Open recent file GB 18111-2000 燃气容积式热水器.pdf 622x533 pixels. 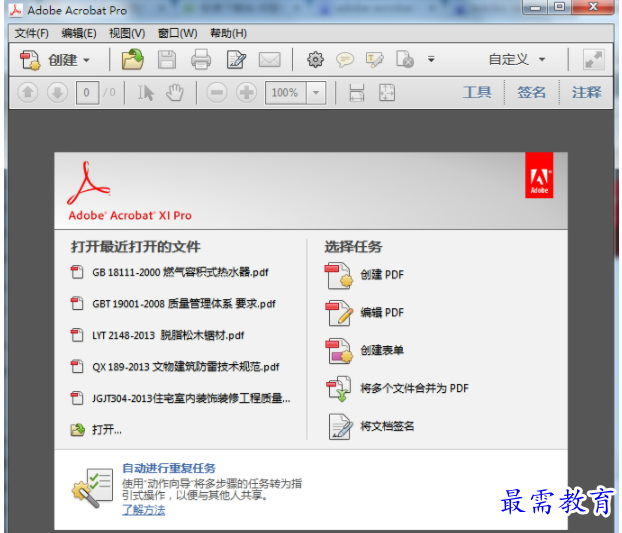pyautogui.click(x=180, y=272)
